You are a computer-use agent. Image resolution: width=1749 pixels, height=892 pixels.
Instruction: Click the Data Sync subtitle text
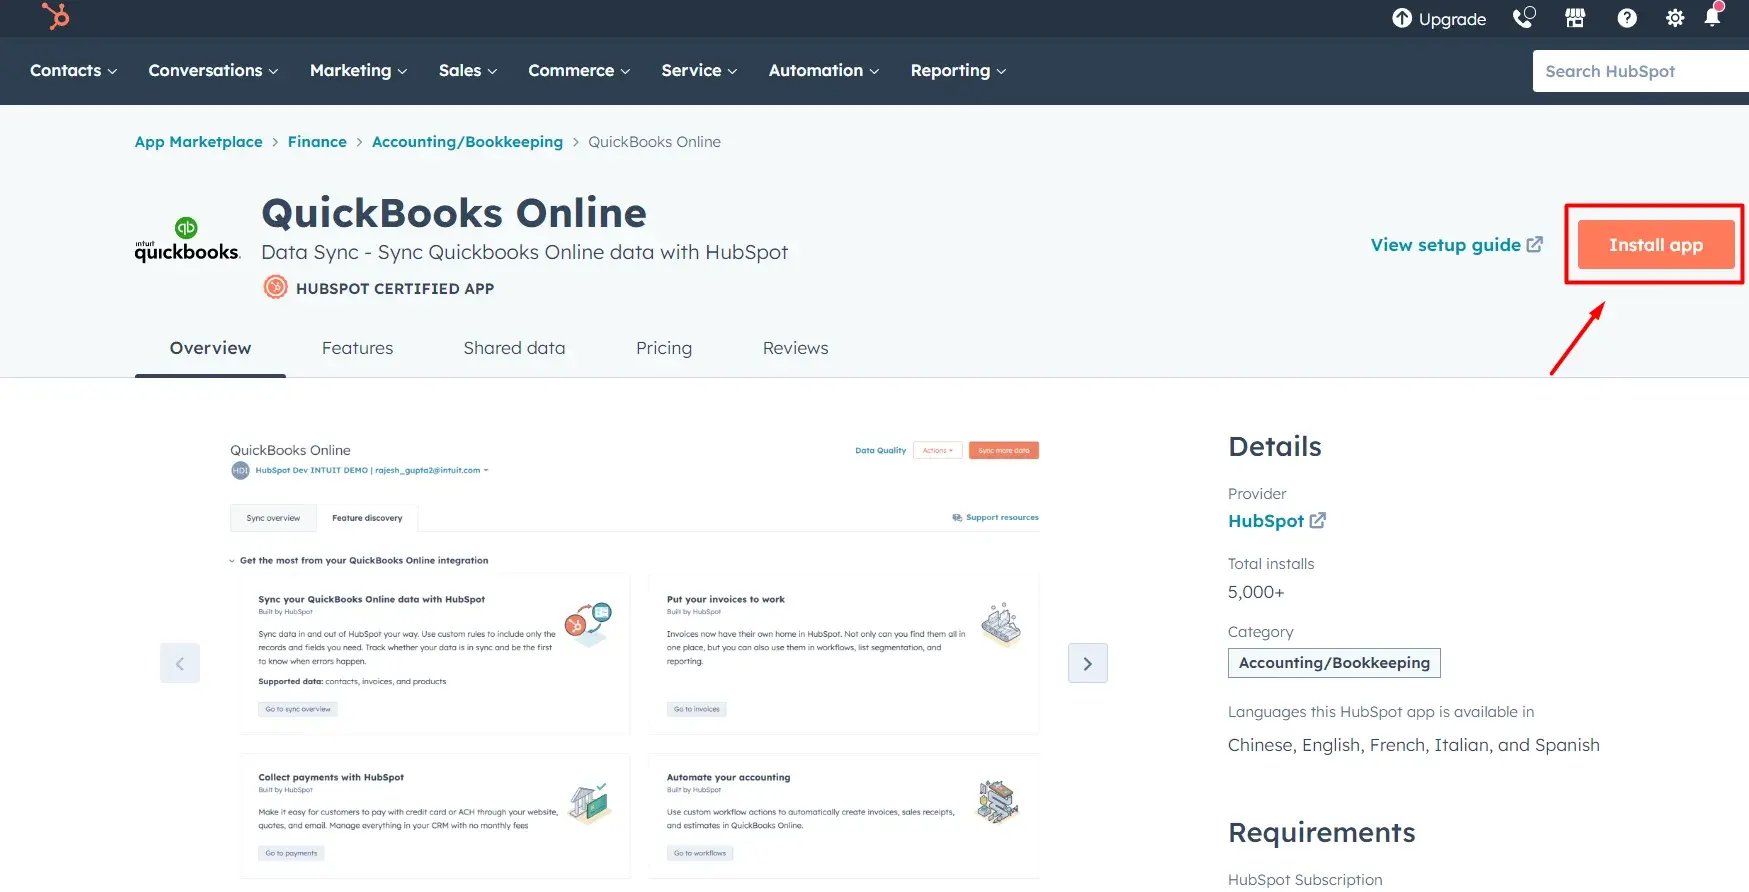point(524,252)
